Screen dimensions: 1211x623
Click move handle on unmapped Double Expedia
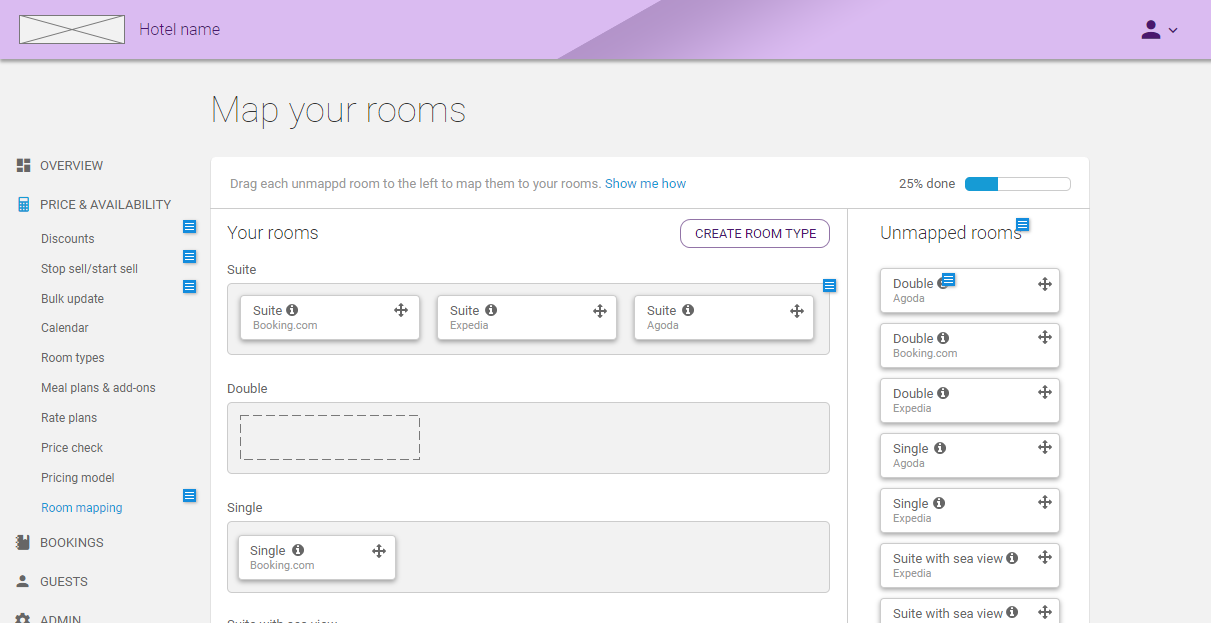pos(1045,392)
